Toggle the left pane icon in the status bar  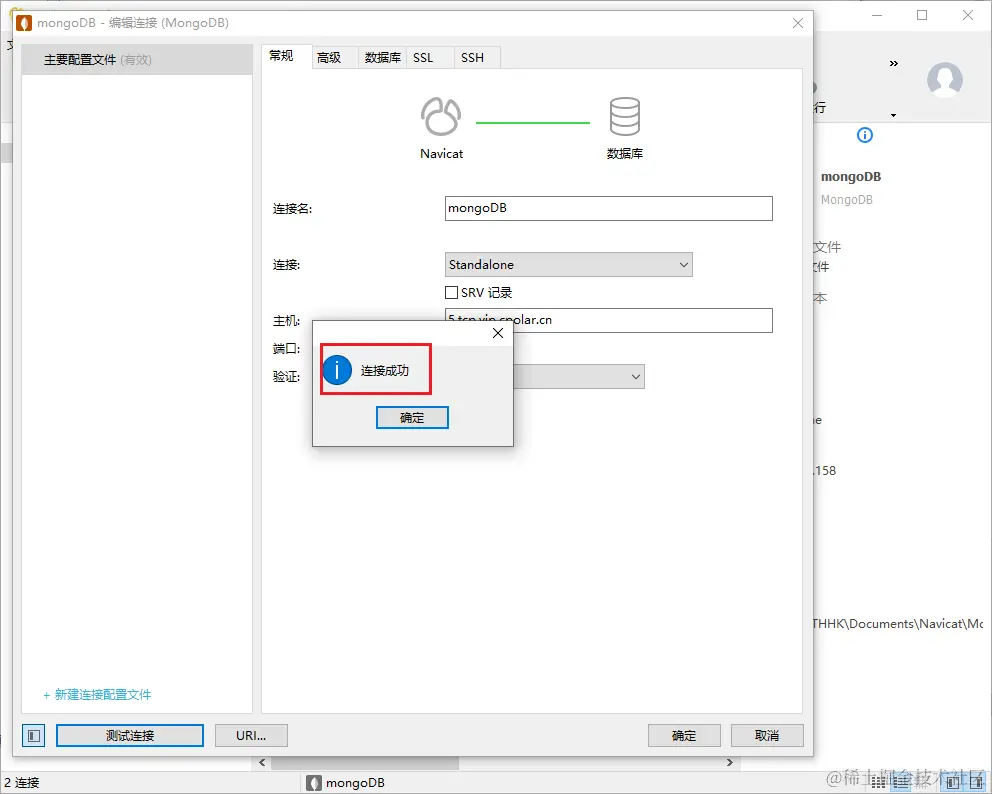953,783
